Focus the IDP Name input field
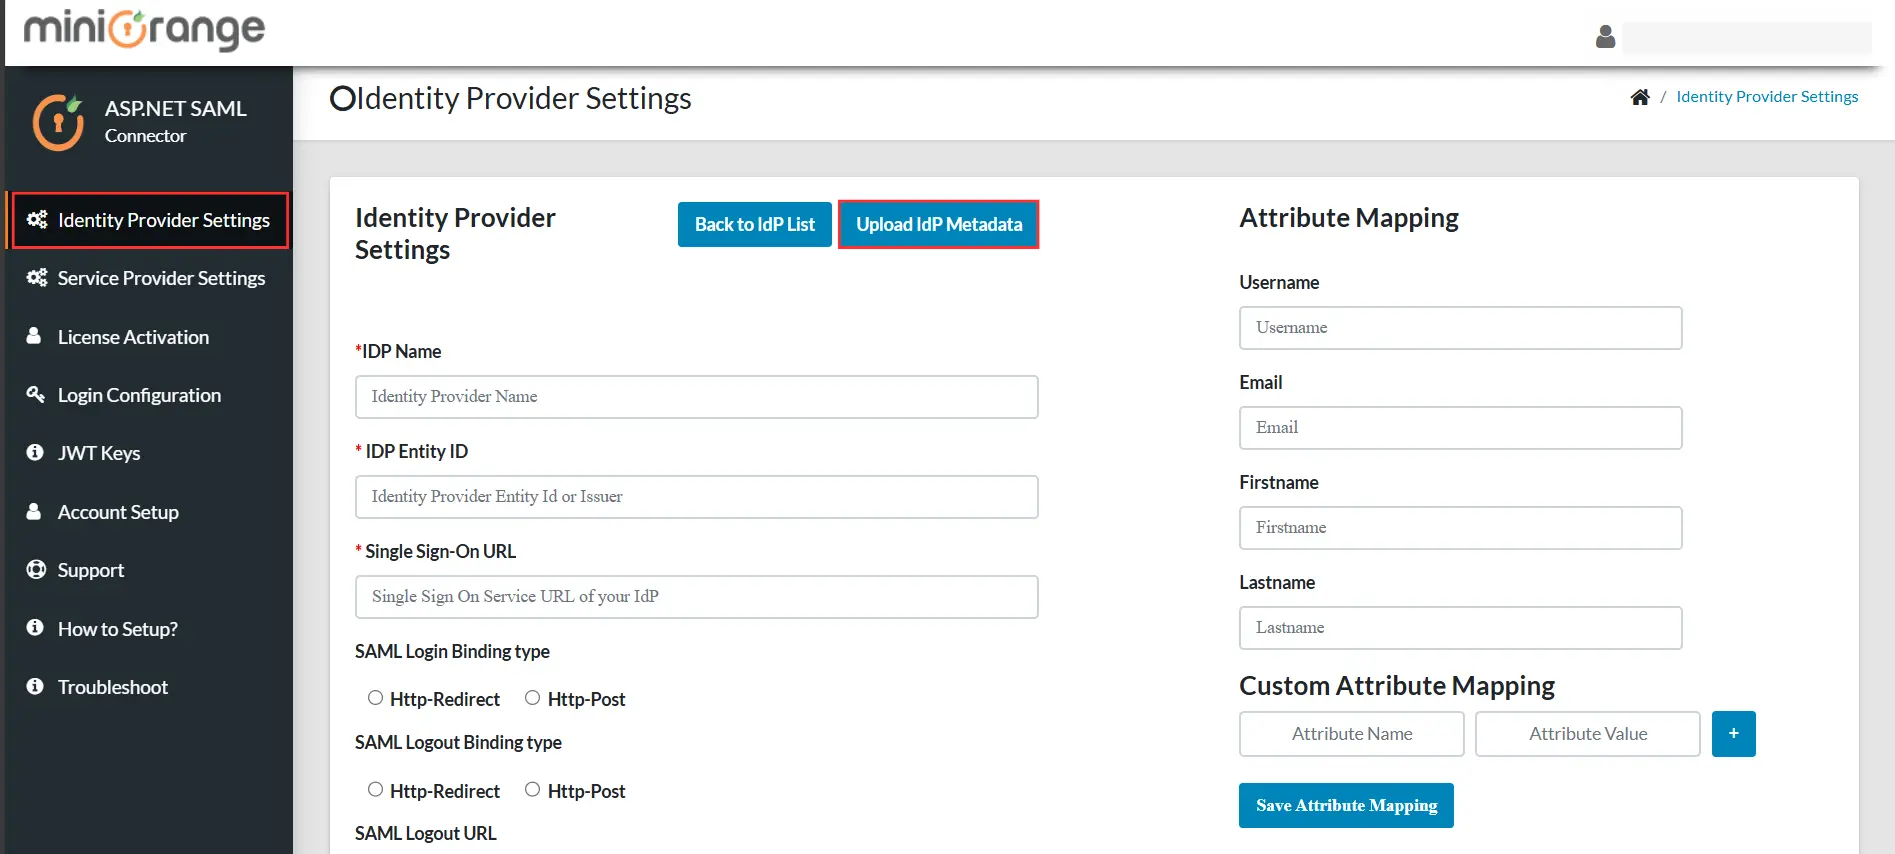 697,397
